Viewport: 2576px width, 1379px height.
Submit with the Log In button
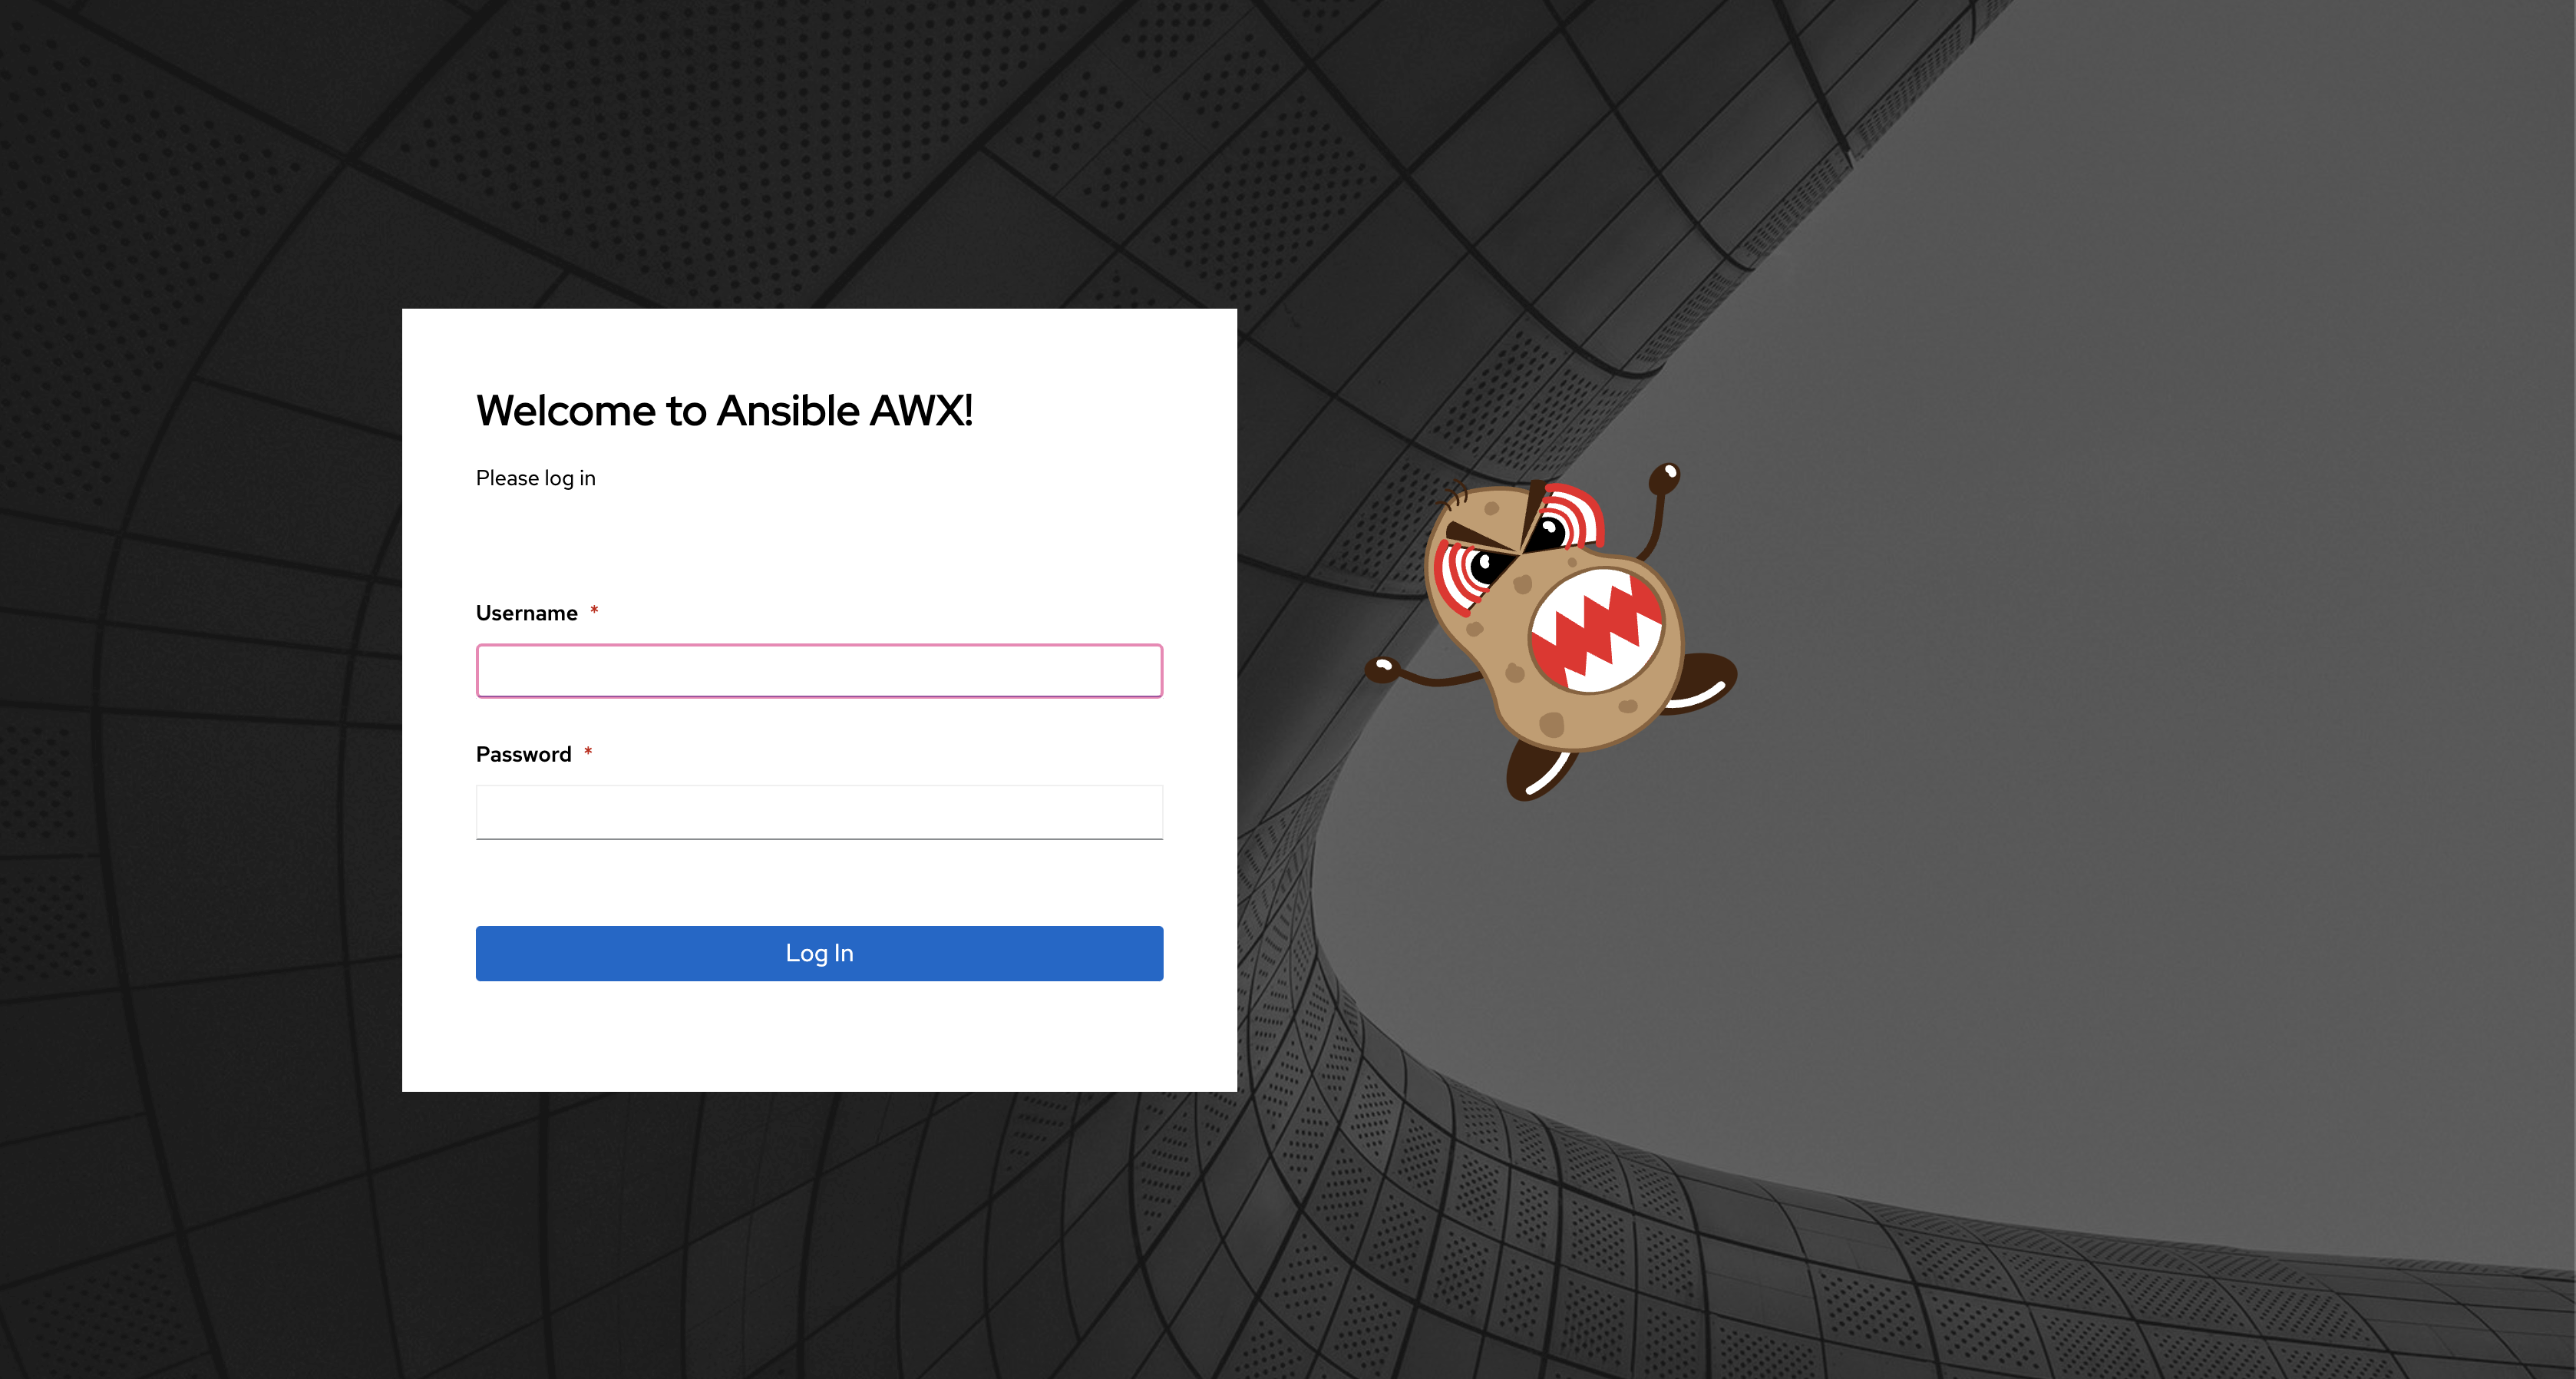819,953
